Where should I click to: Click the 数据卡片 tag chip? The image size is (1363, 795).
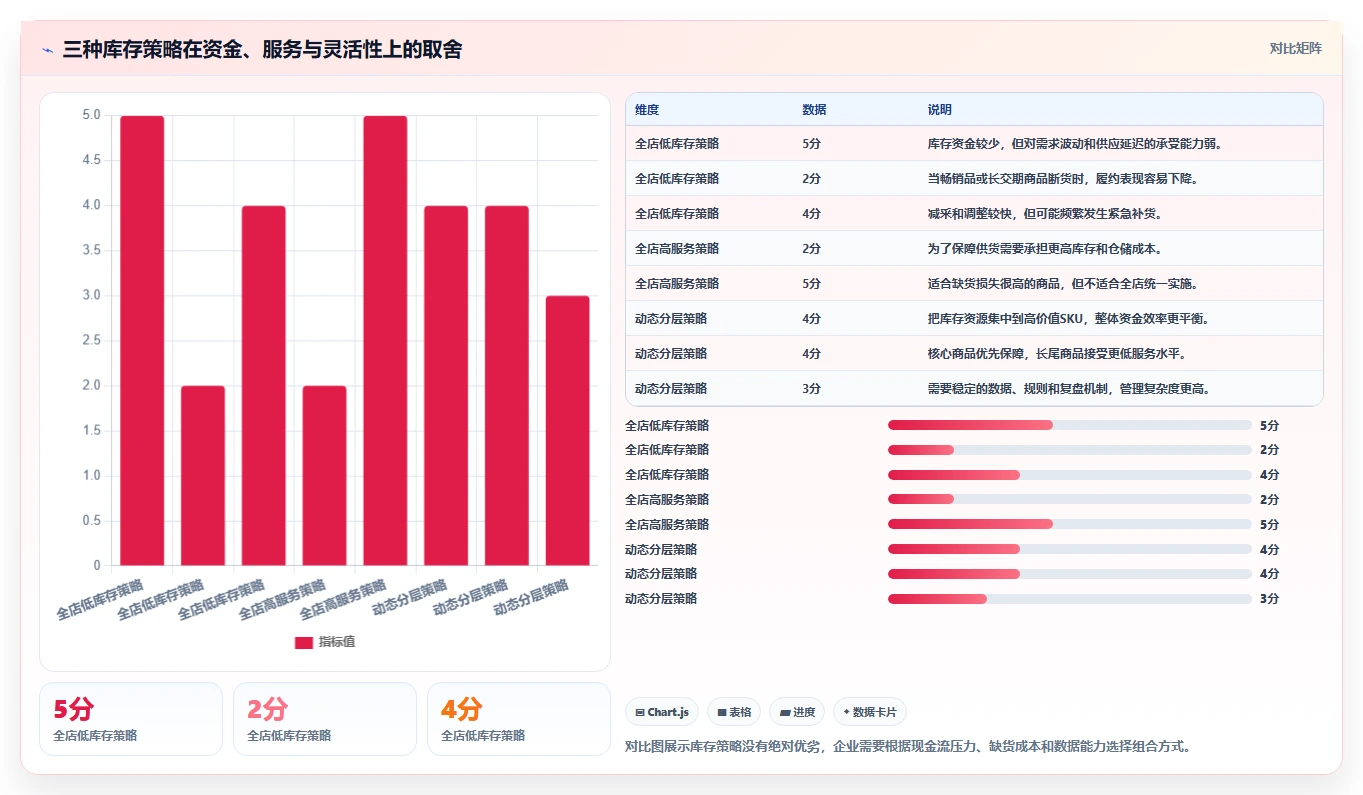pyautogui.click(x=870, y=712)
